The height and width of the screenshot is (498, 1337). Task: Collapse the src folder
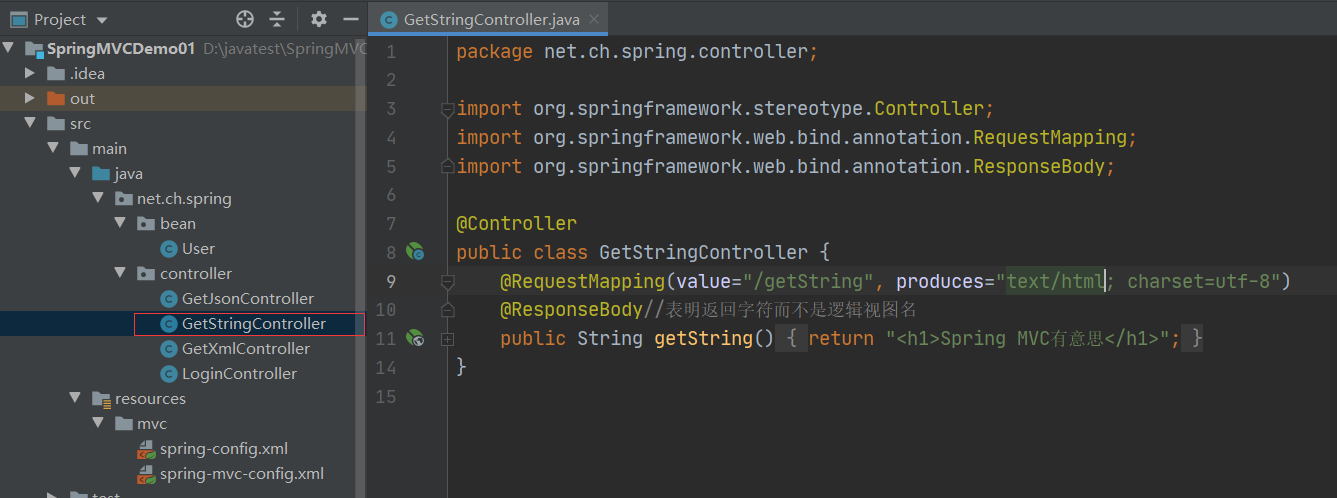pos(30,123)
